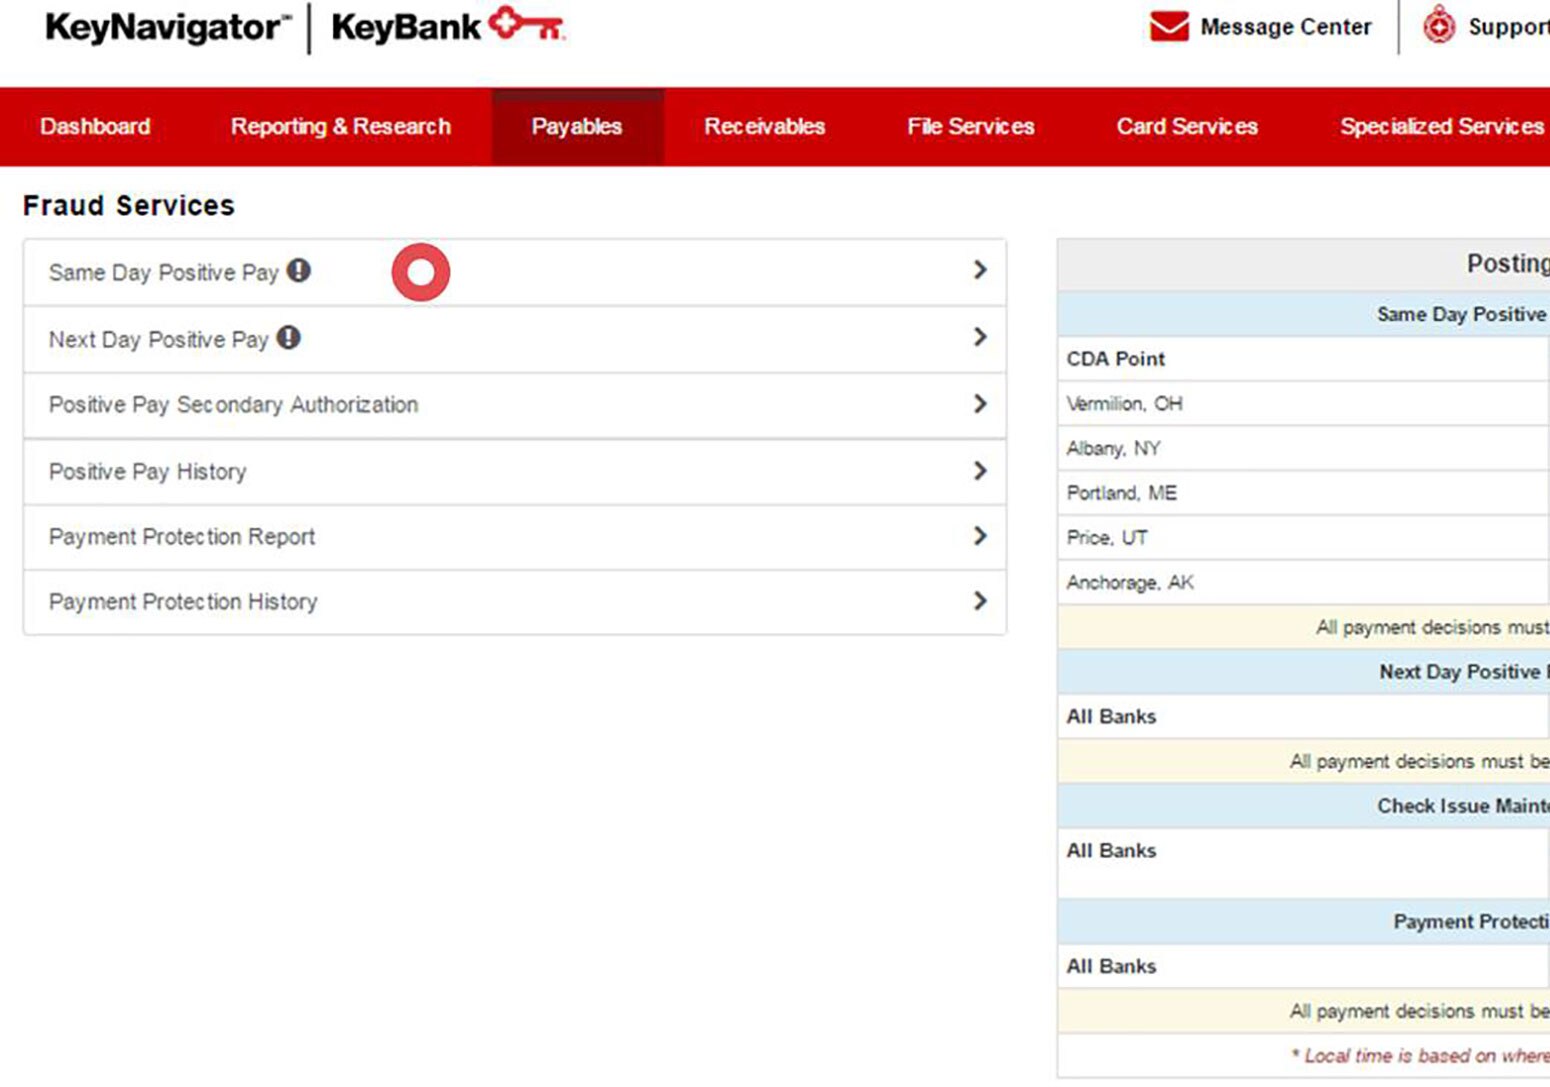Open the File Services section
The height and width of the screenshot is (1087, 1550).
969,126
